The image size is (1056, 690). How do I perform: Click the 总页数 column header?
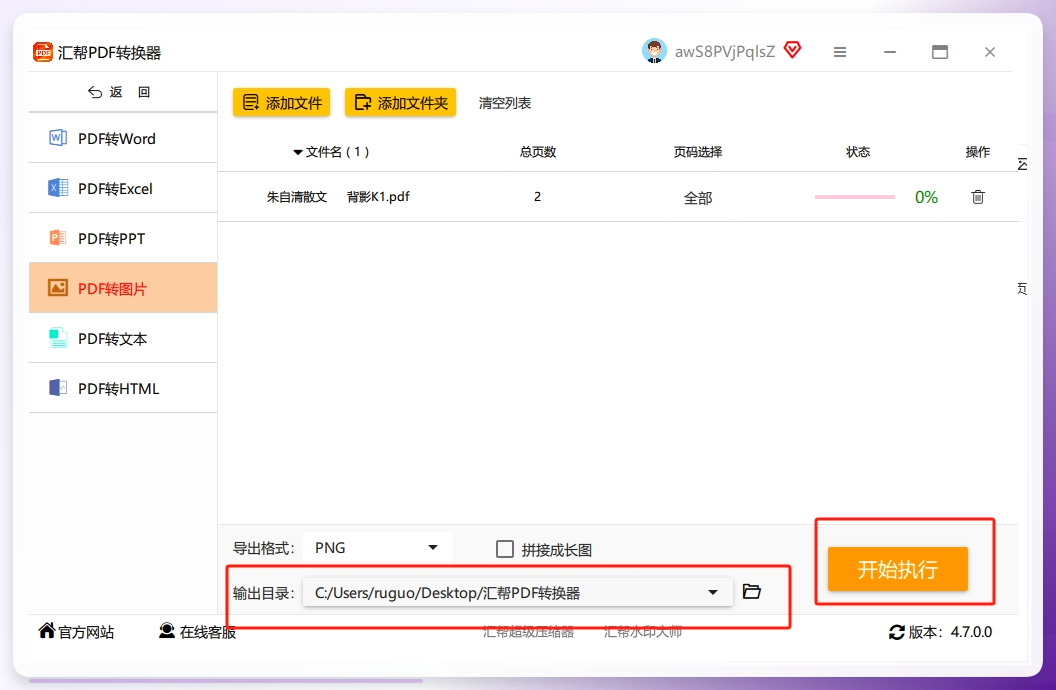click(538, 152)
